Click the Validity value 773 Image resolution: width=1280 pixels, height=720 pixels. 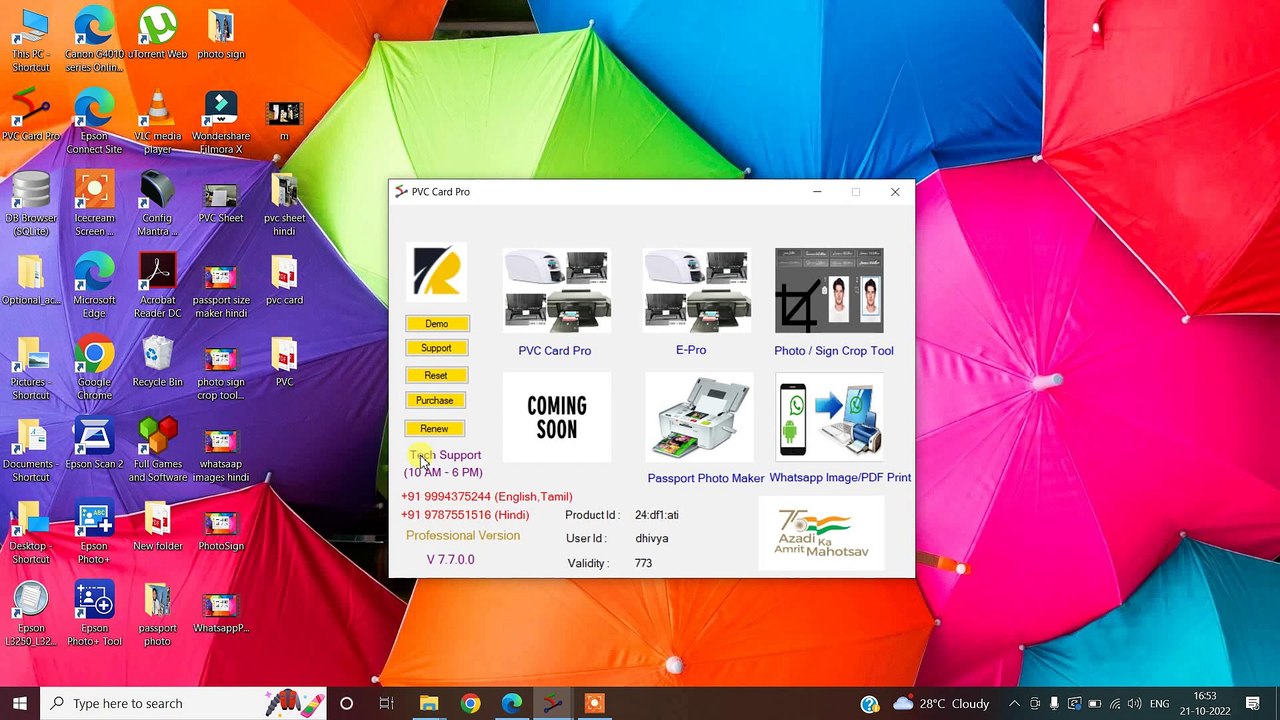point(643,563)
